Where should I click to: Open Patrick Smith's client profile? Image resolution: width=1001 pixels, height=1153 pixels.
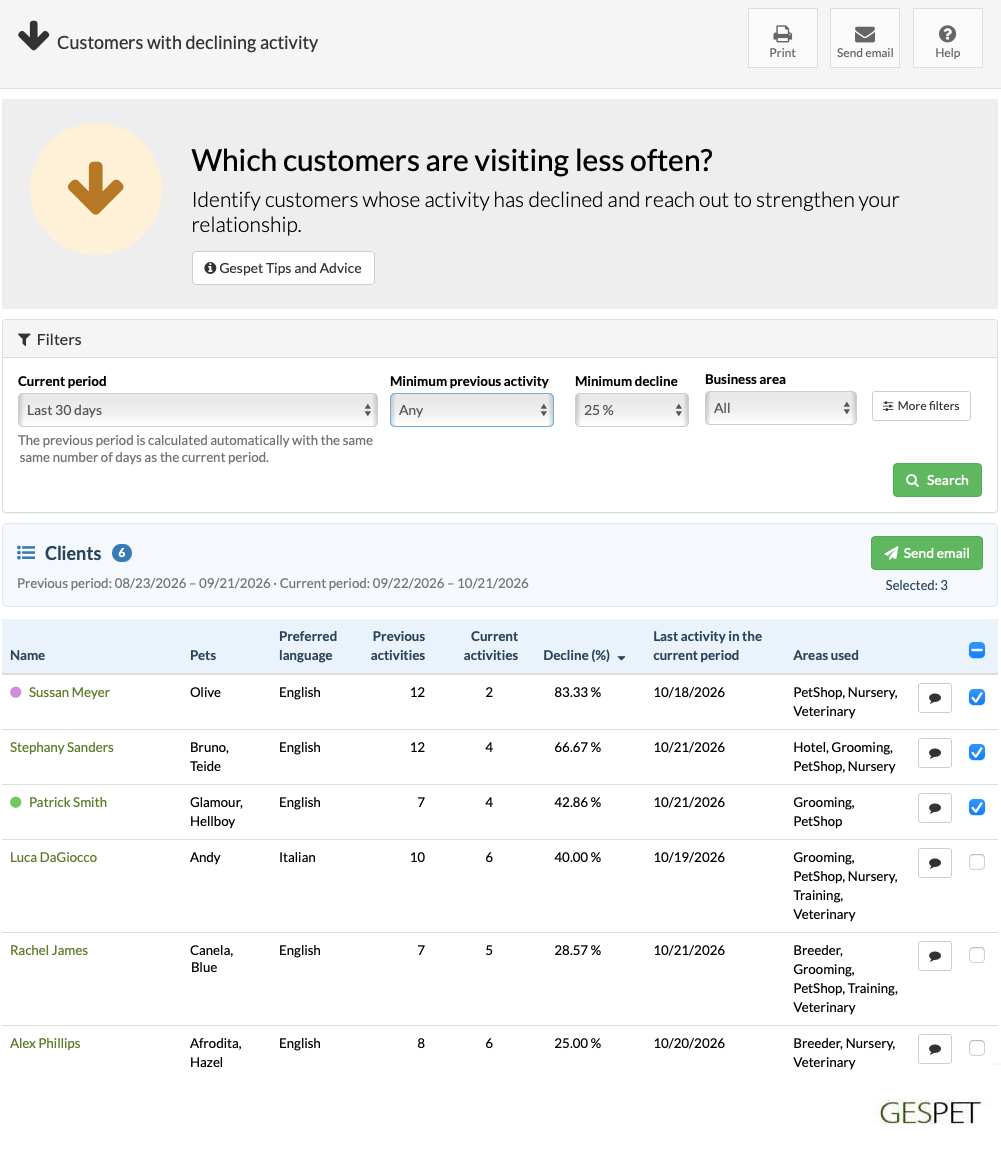(x=68, y=803)
